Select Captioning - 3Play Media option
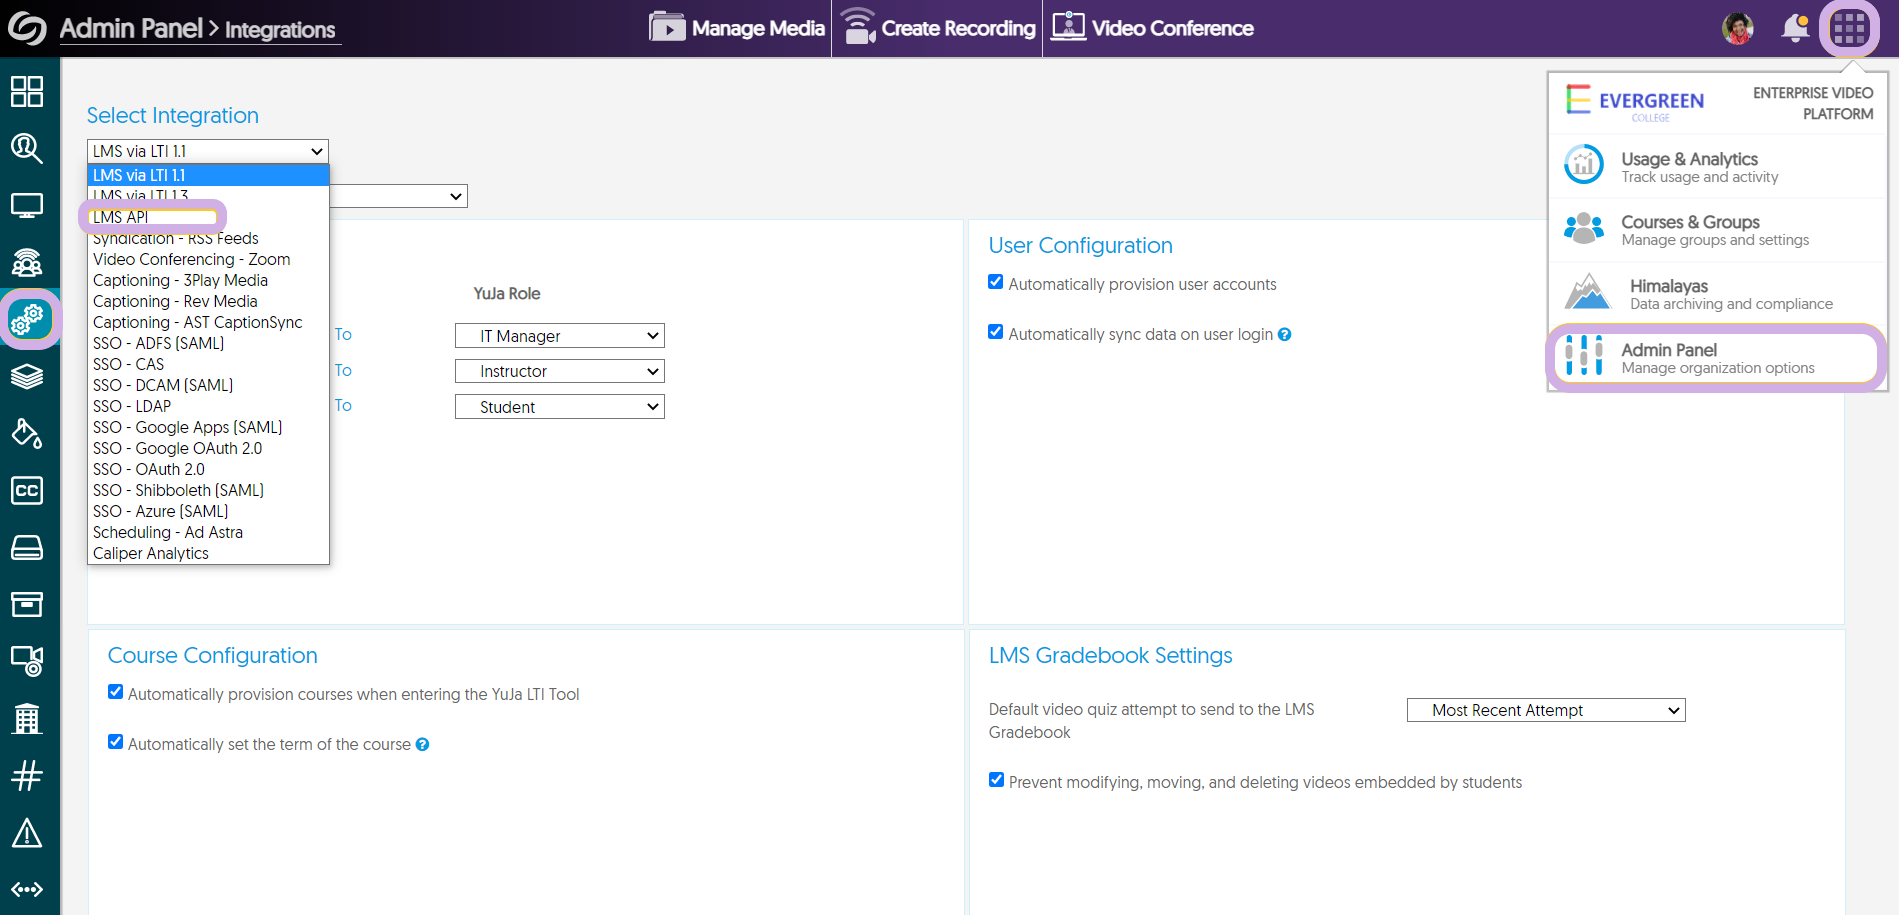 pyautogui.click(x=208, y=280)
